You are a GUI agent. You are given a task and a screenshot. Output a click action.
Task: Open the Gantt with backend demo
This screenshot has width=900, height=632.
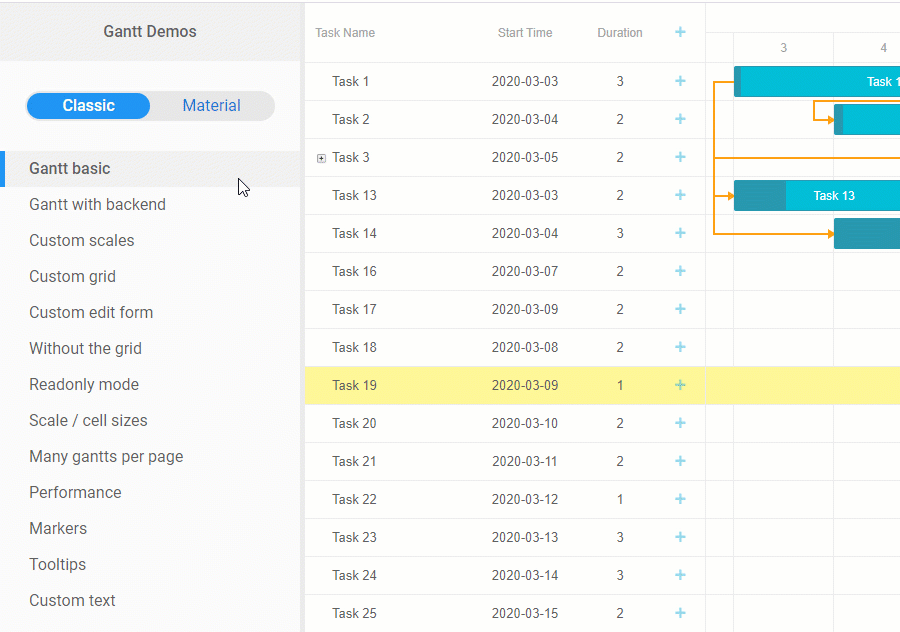click(97, 204)
